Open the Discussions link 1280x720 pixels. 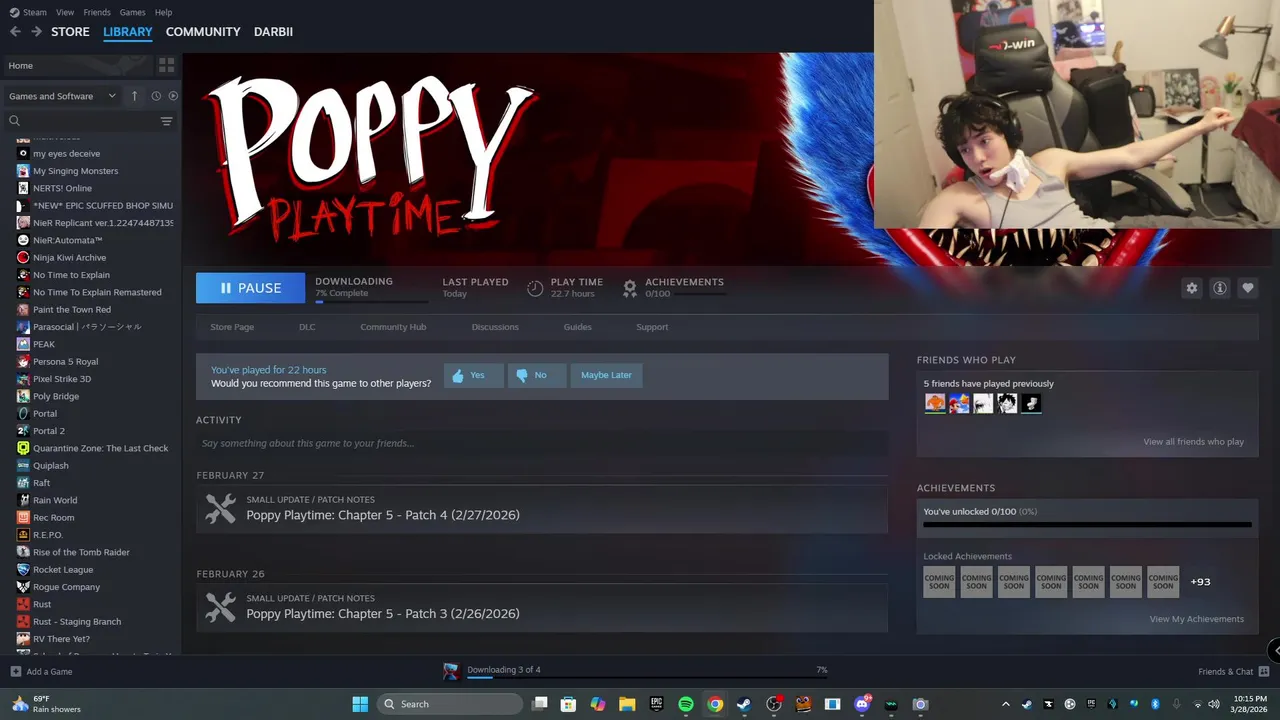495,327
